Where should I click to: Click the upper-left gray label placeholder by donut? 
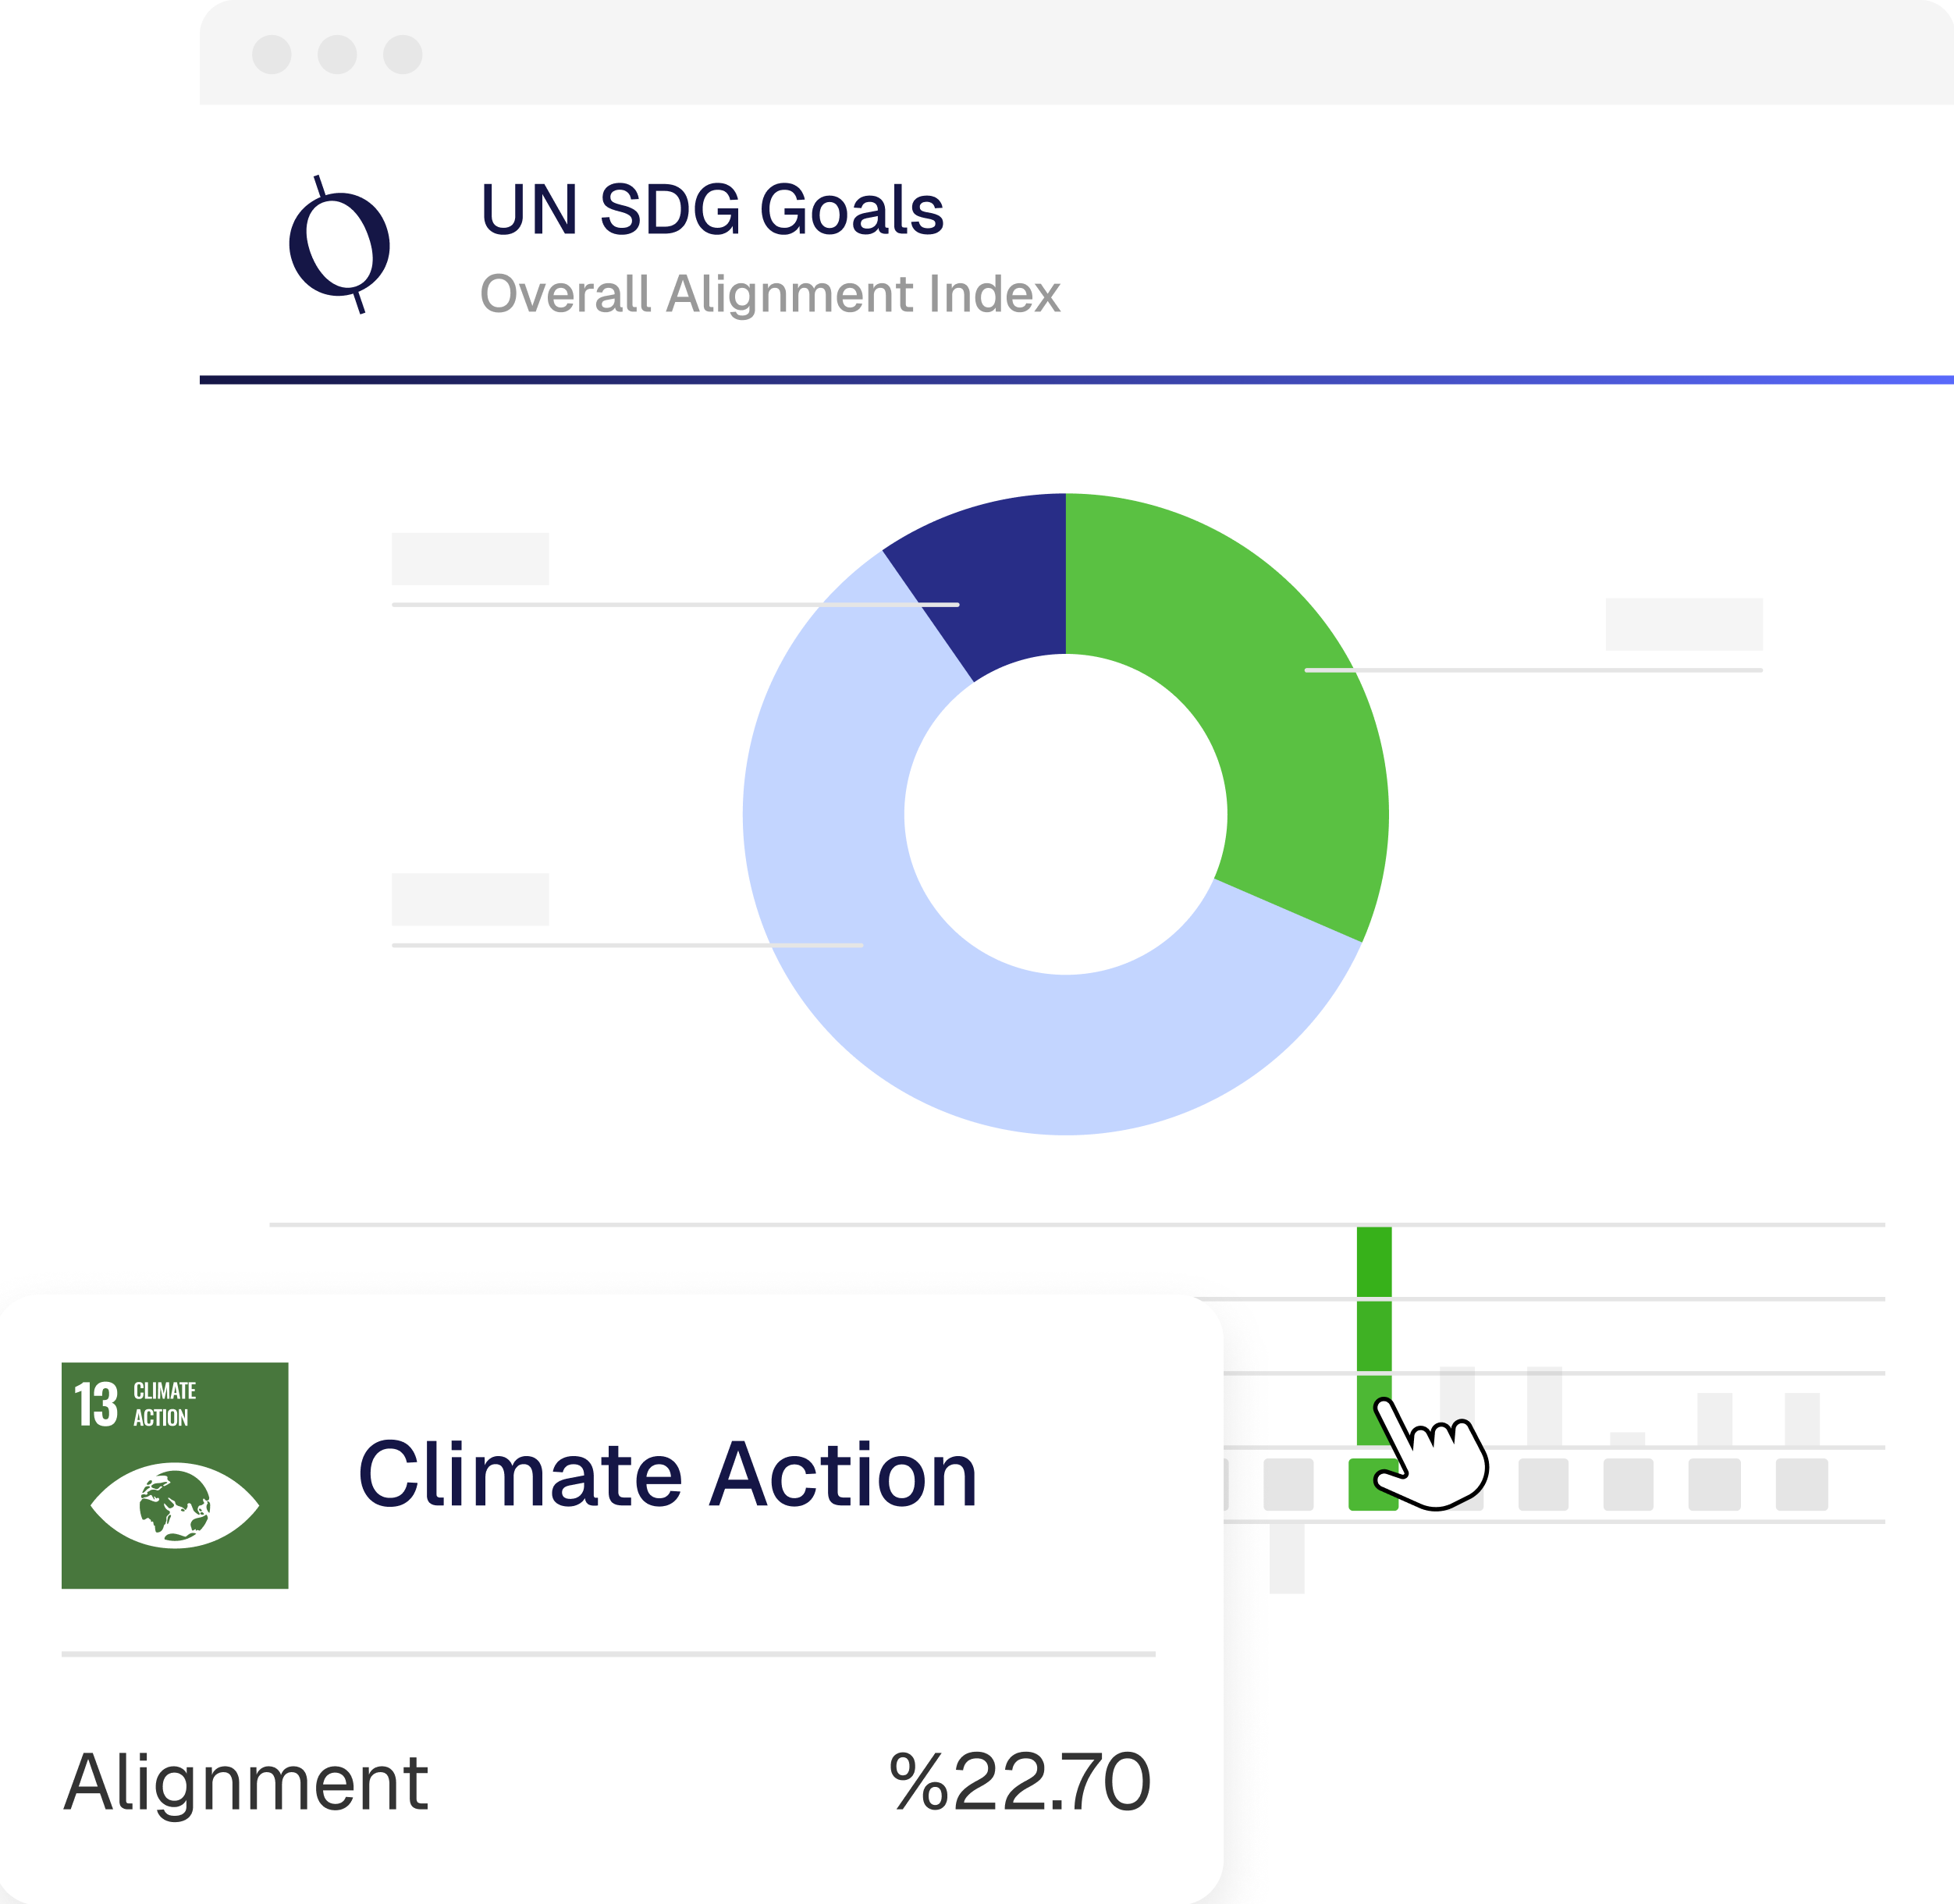point(470,558)
